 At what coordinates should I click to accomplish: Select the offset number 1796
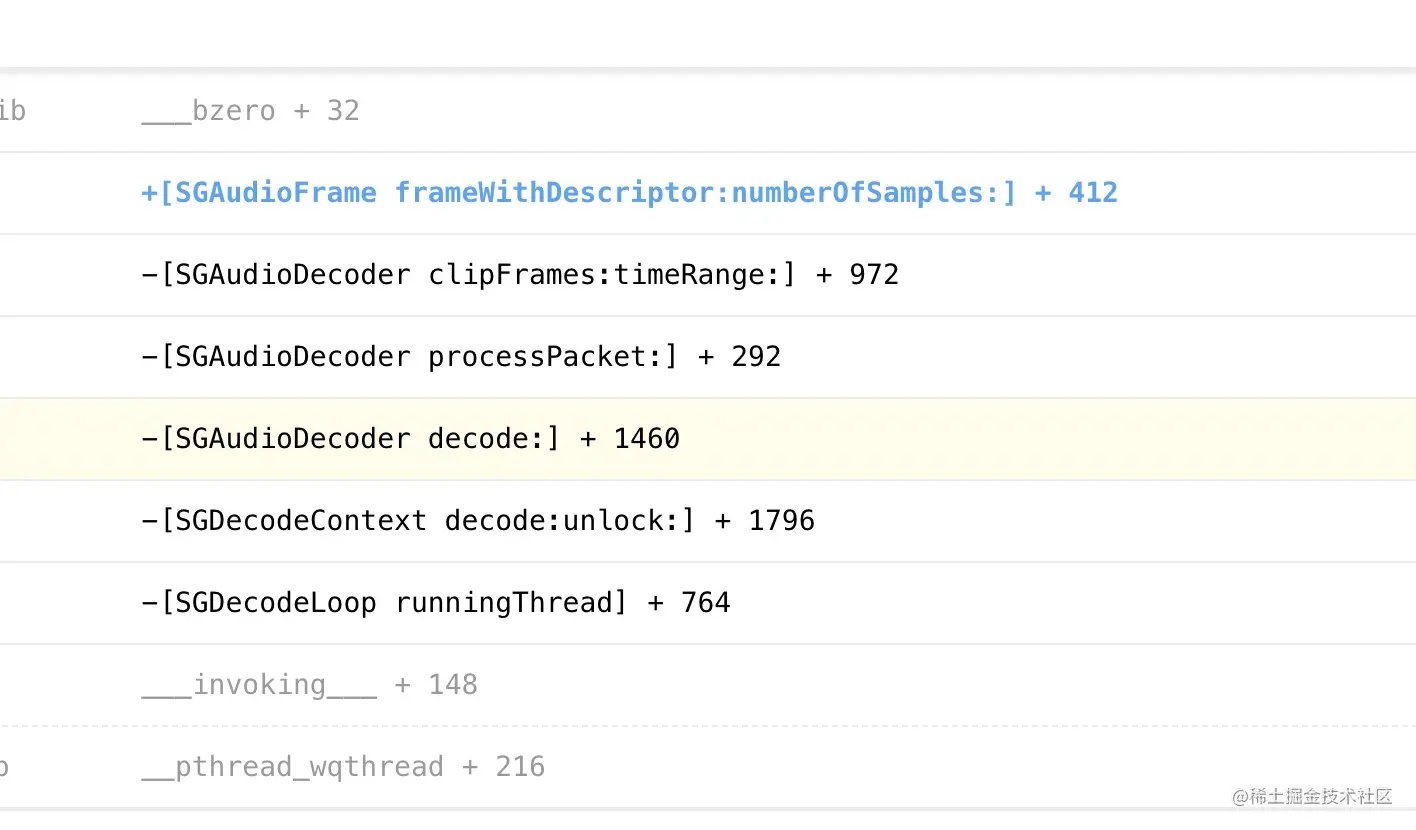click(781, 520)
